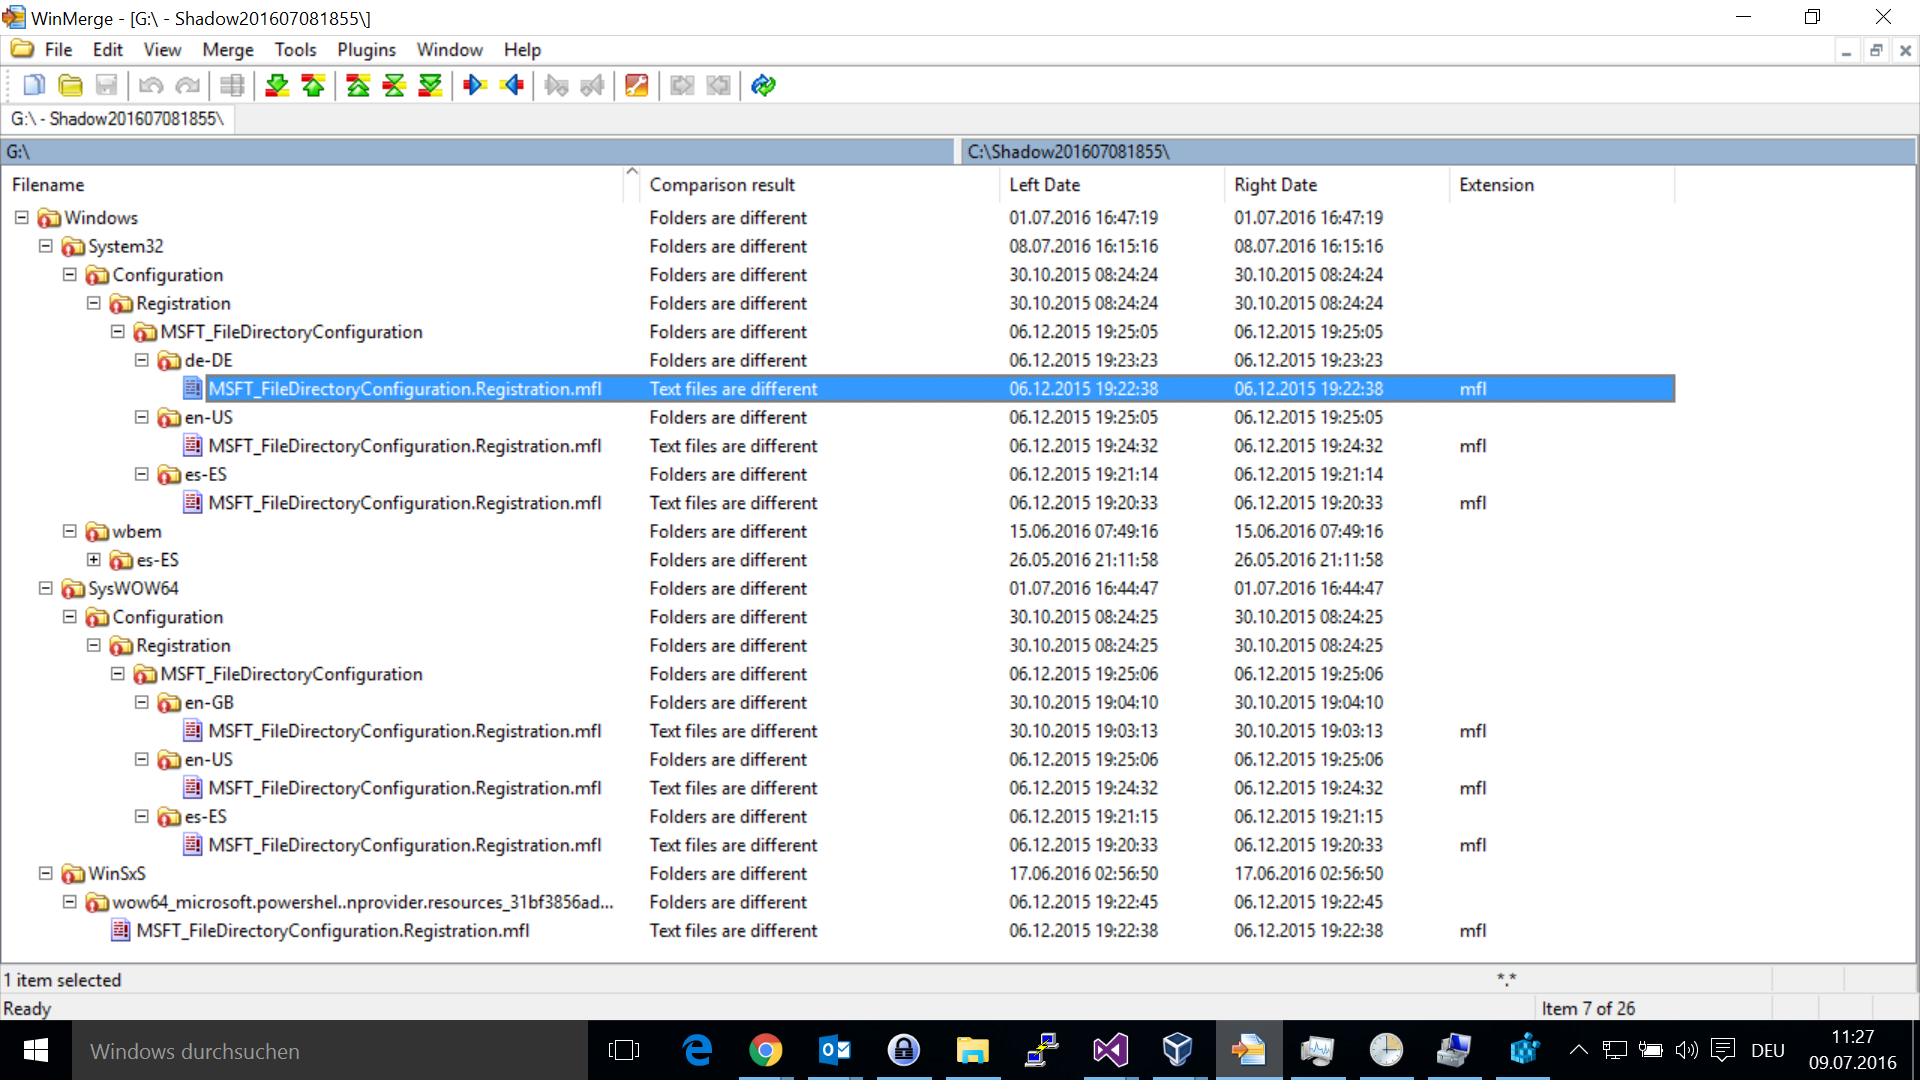Image resolution: width=1920 pixels, height=1080 pixels.
Task: Collapse the Windows folder node
Action: 21,217
